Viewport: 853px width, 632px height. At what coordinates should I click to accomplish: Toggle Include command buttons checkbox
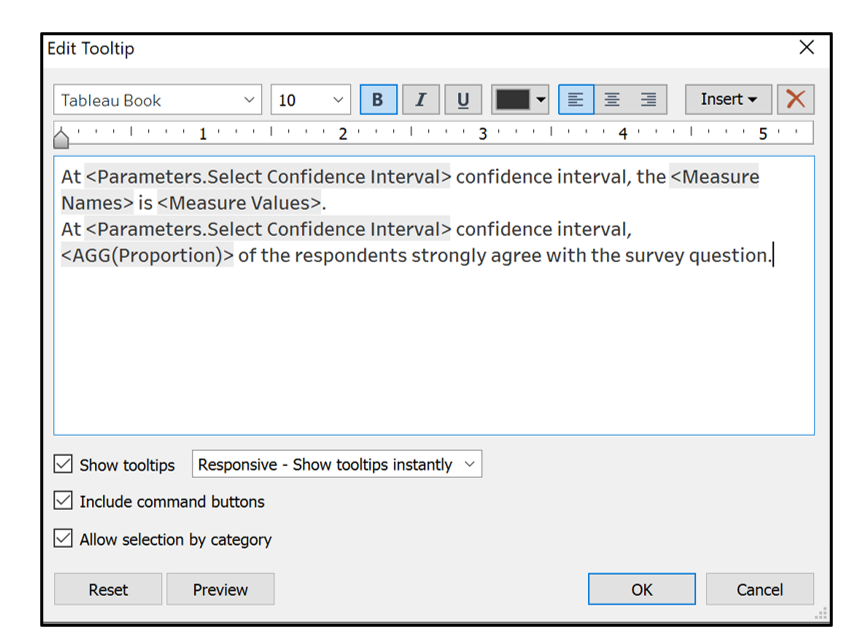click(x=64, y=501)
